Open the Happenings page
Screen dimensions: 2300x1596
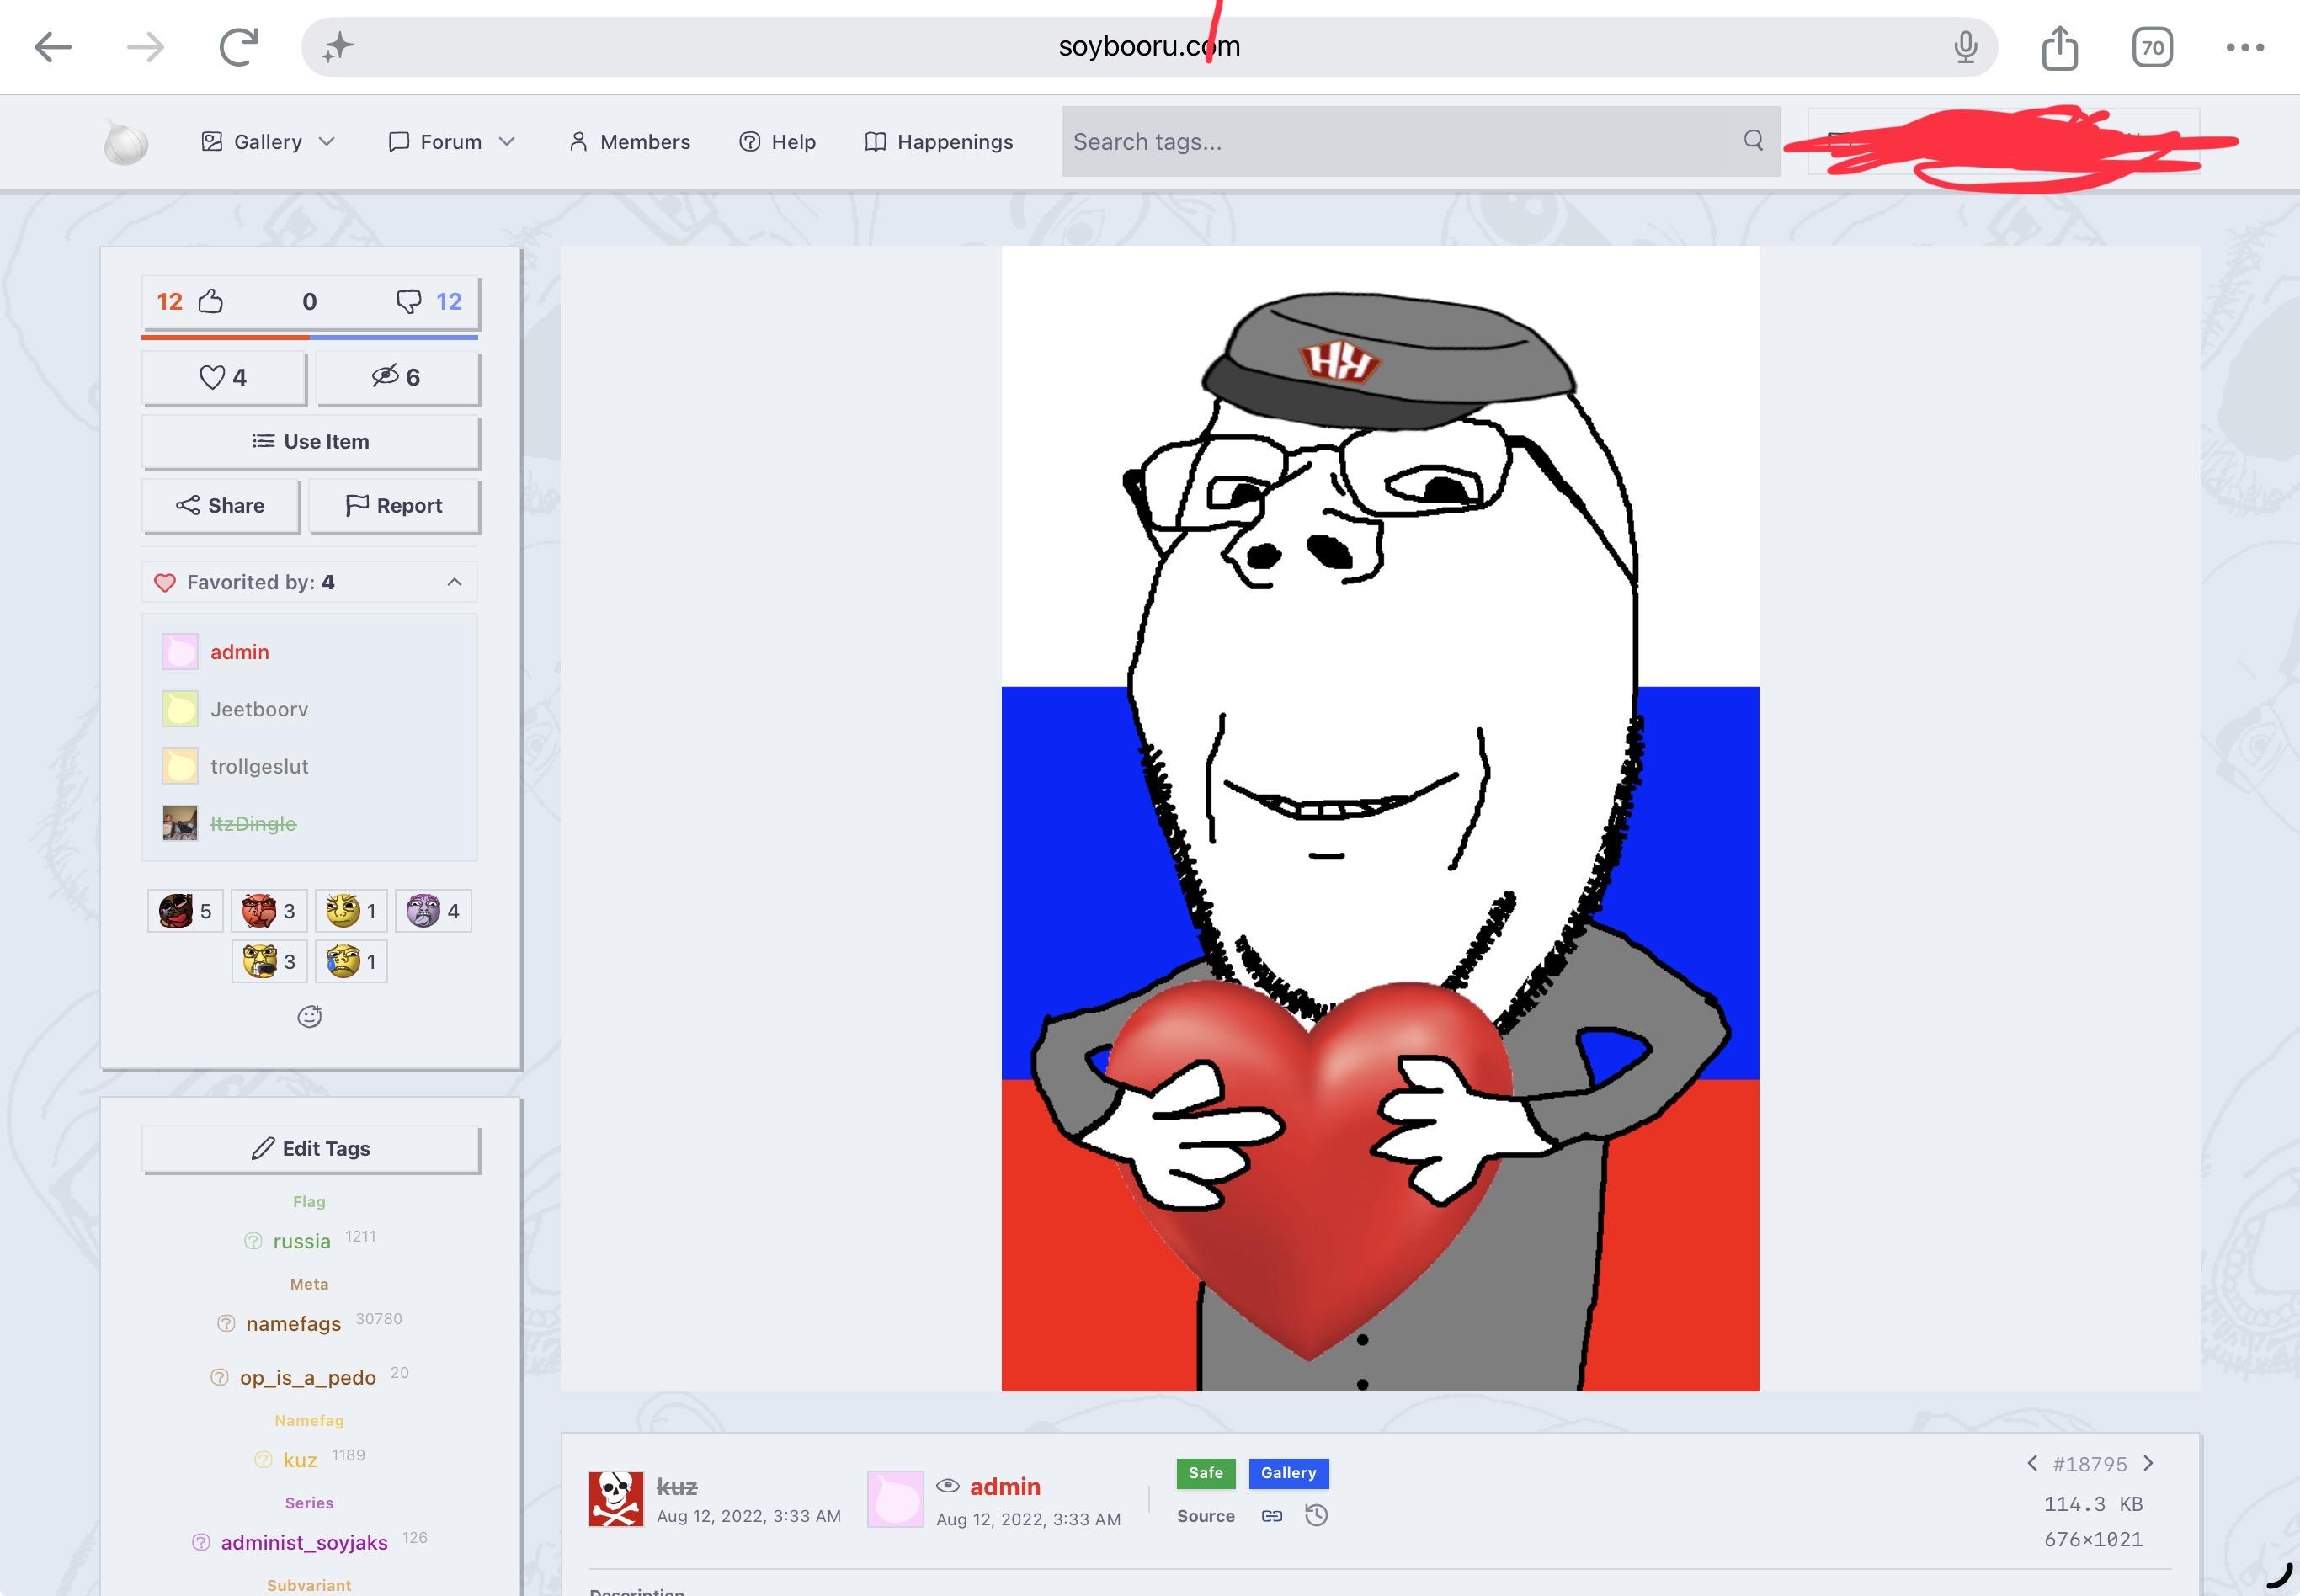point(939,142)
